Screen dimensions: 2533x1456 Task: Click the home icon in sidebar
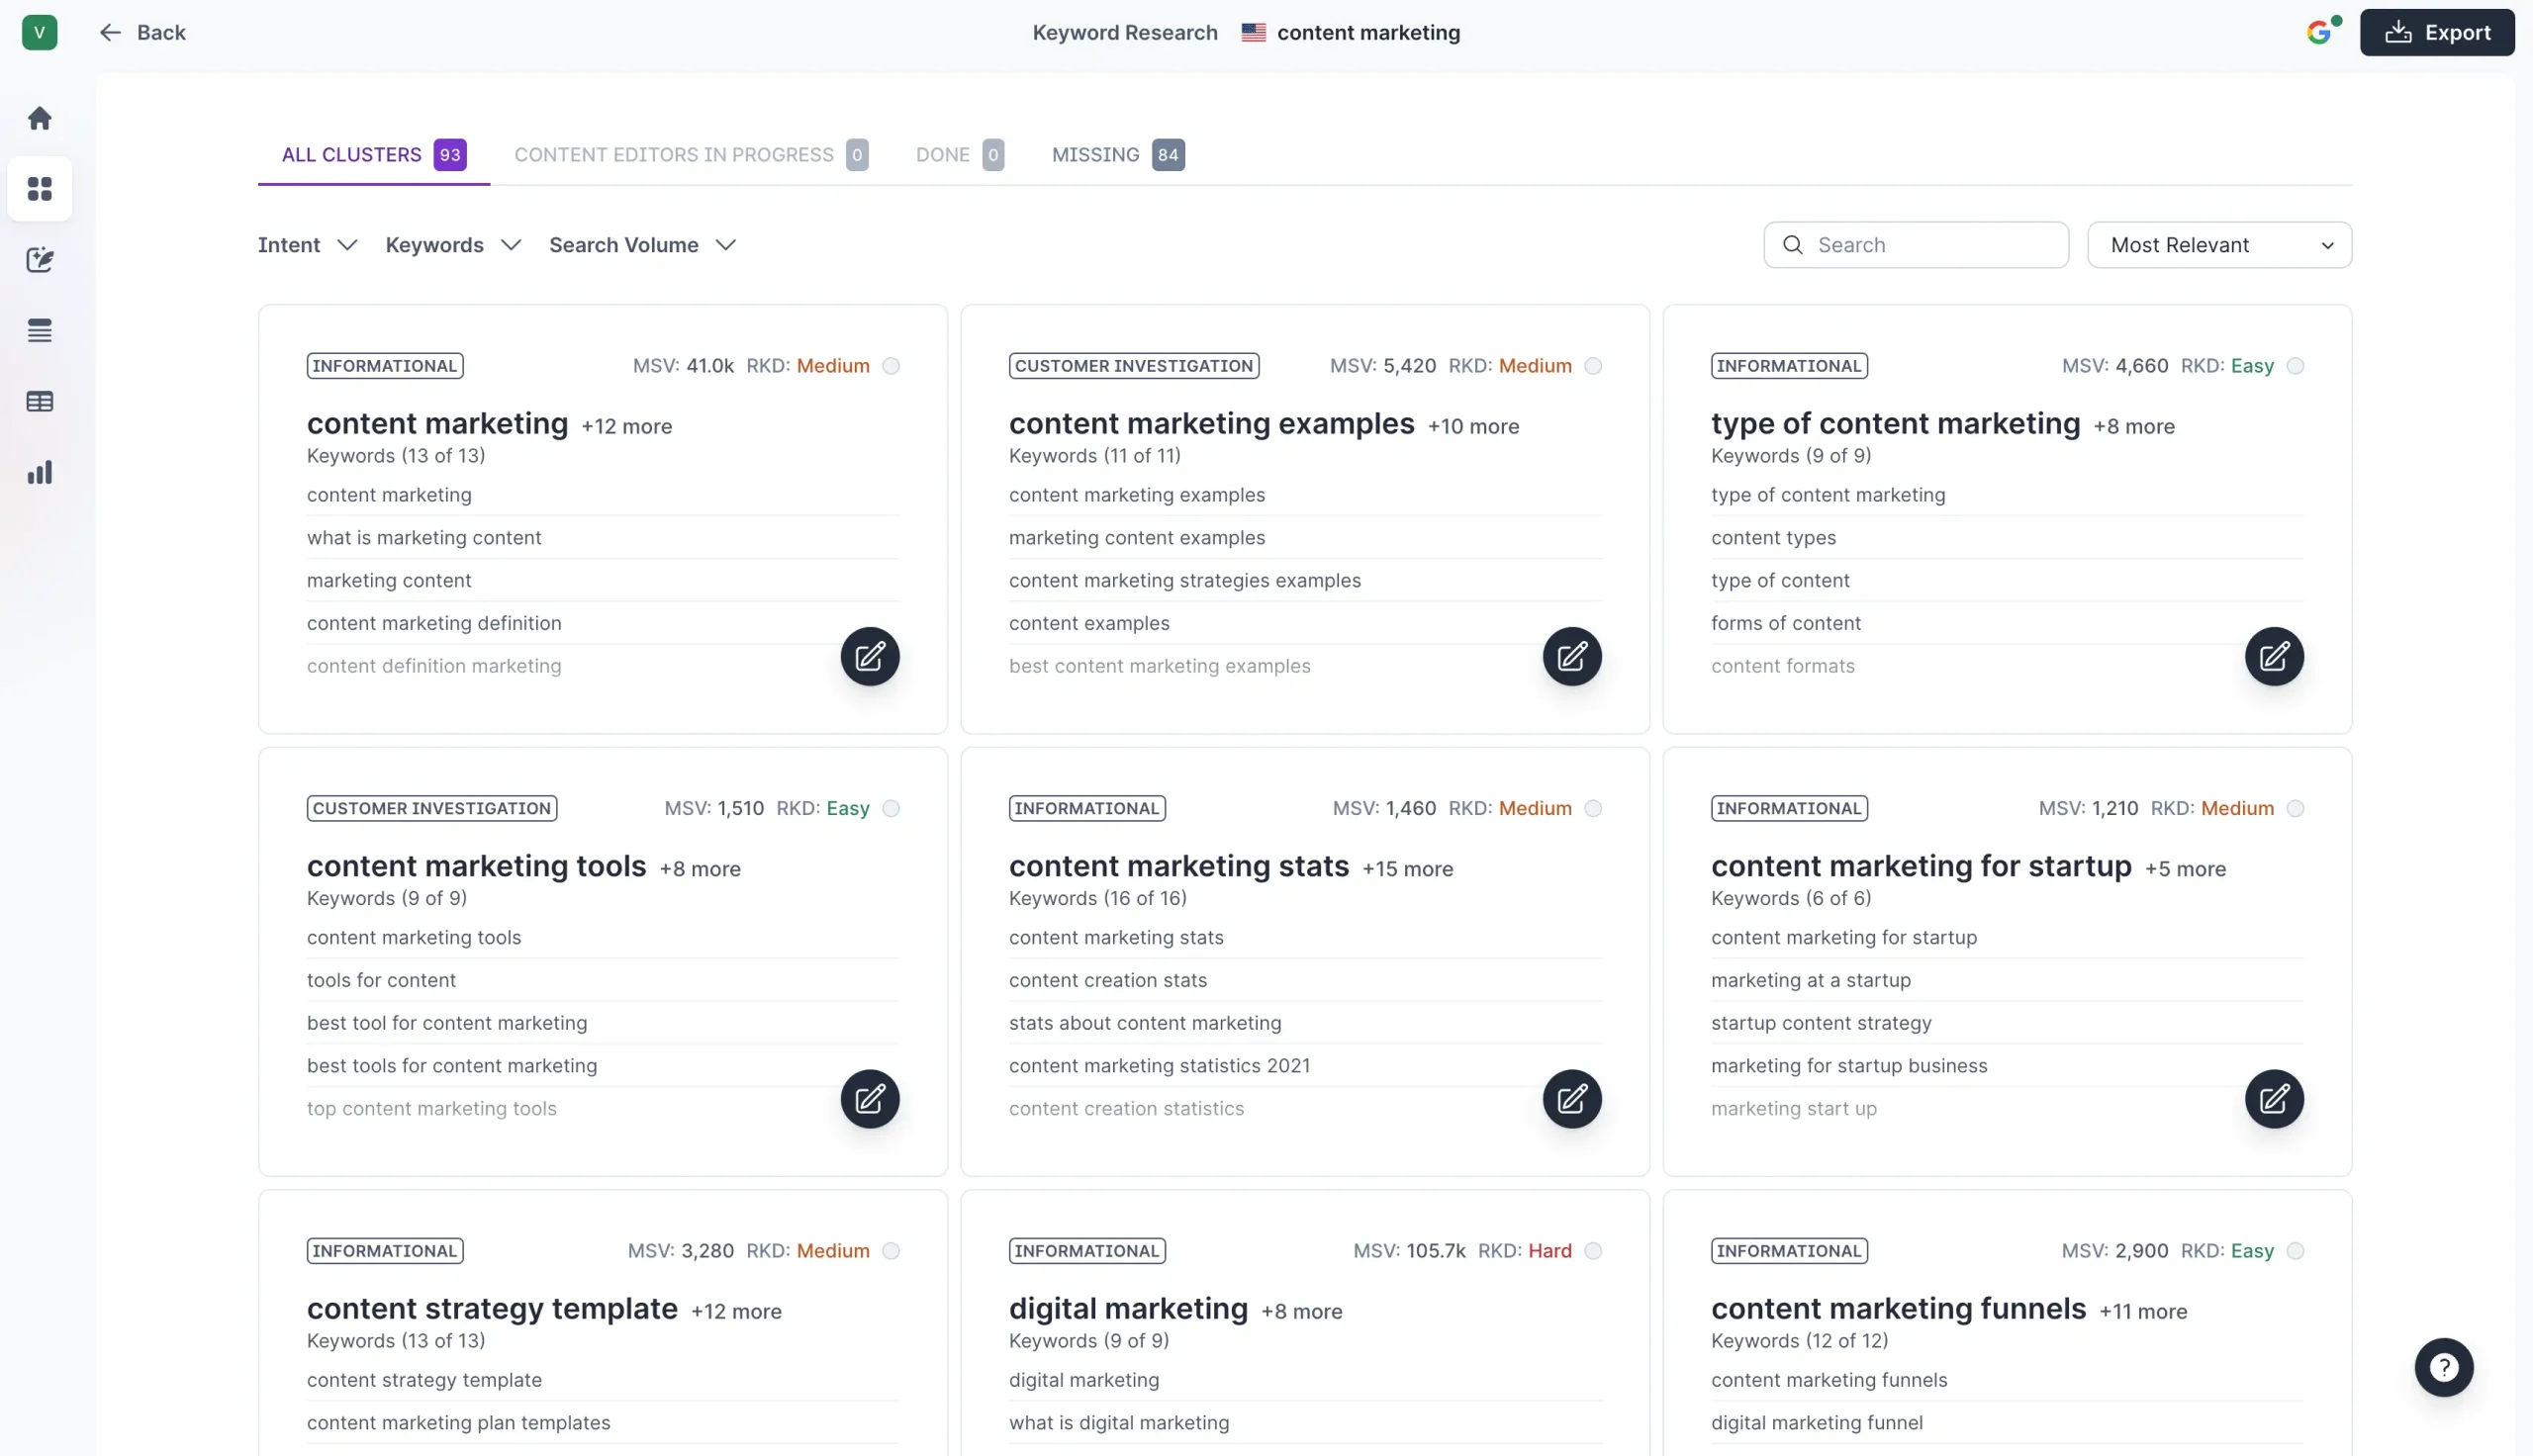pos(40,118)
